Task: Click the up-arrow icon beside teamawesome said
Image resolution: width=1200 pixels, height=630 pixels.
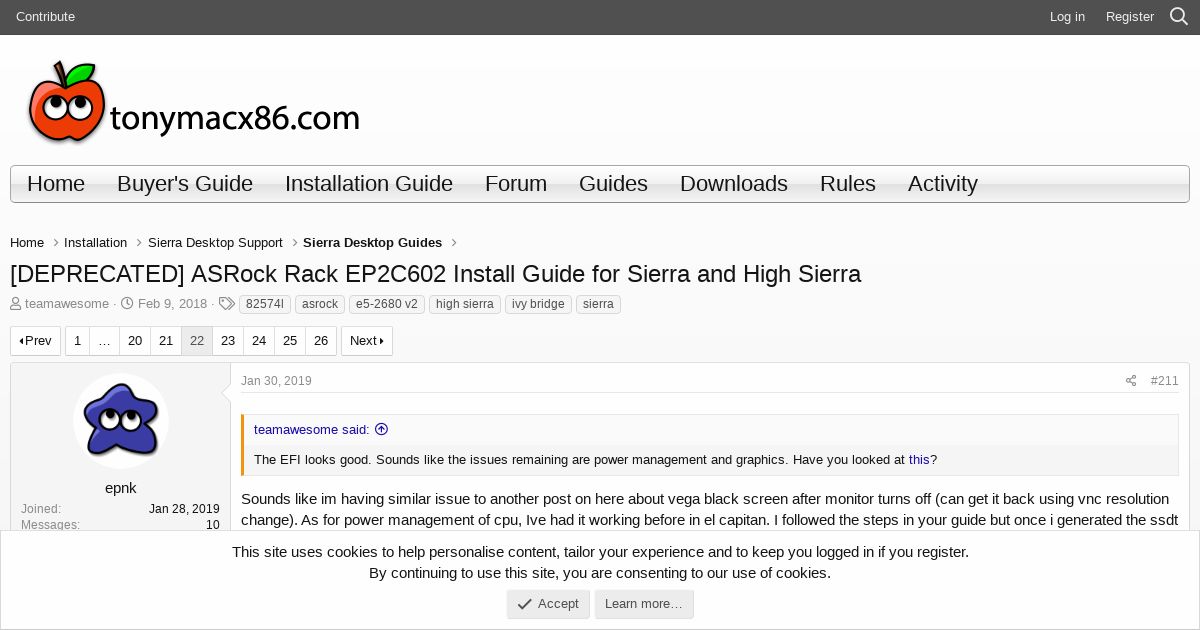Action: [381, 429]
